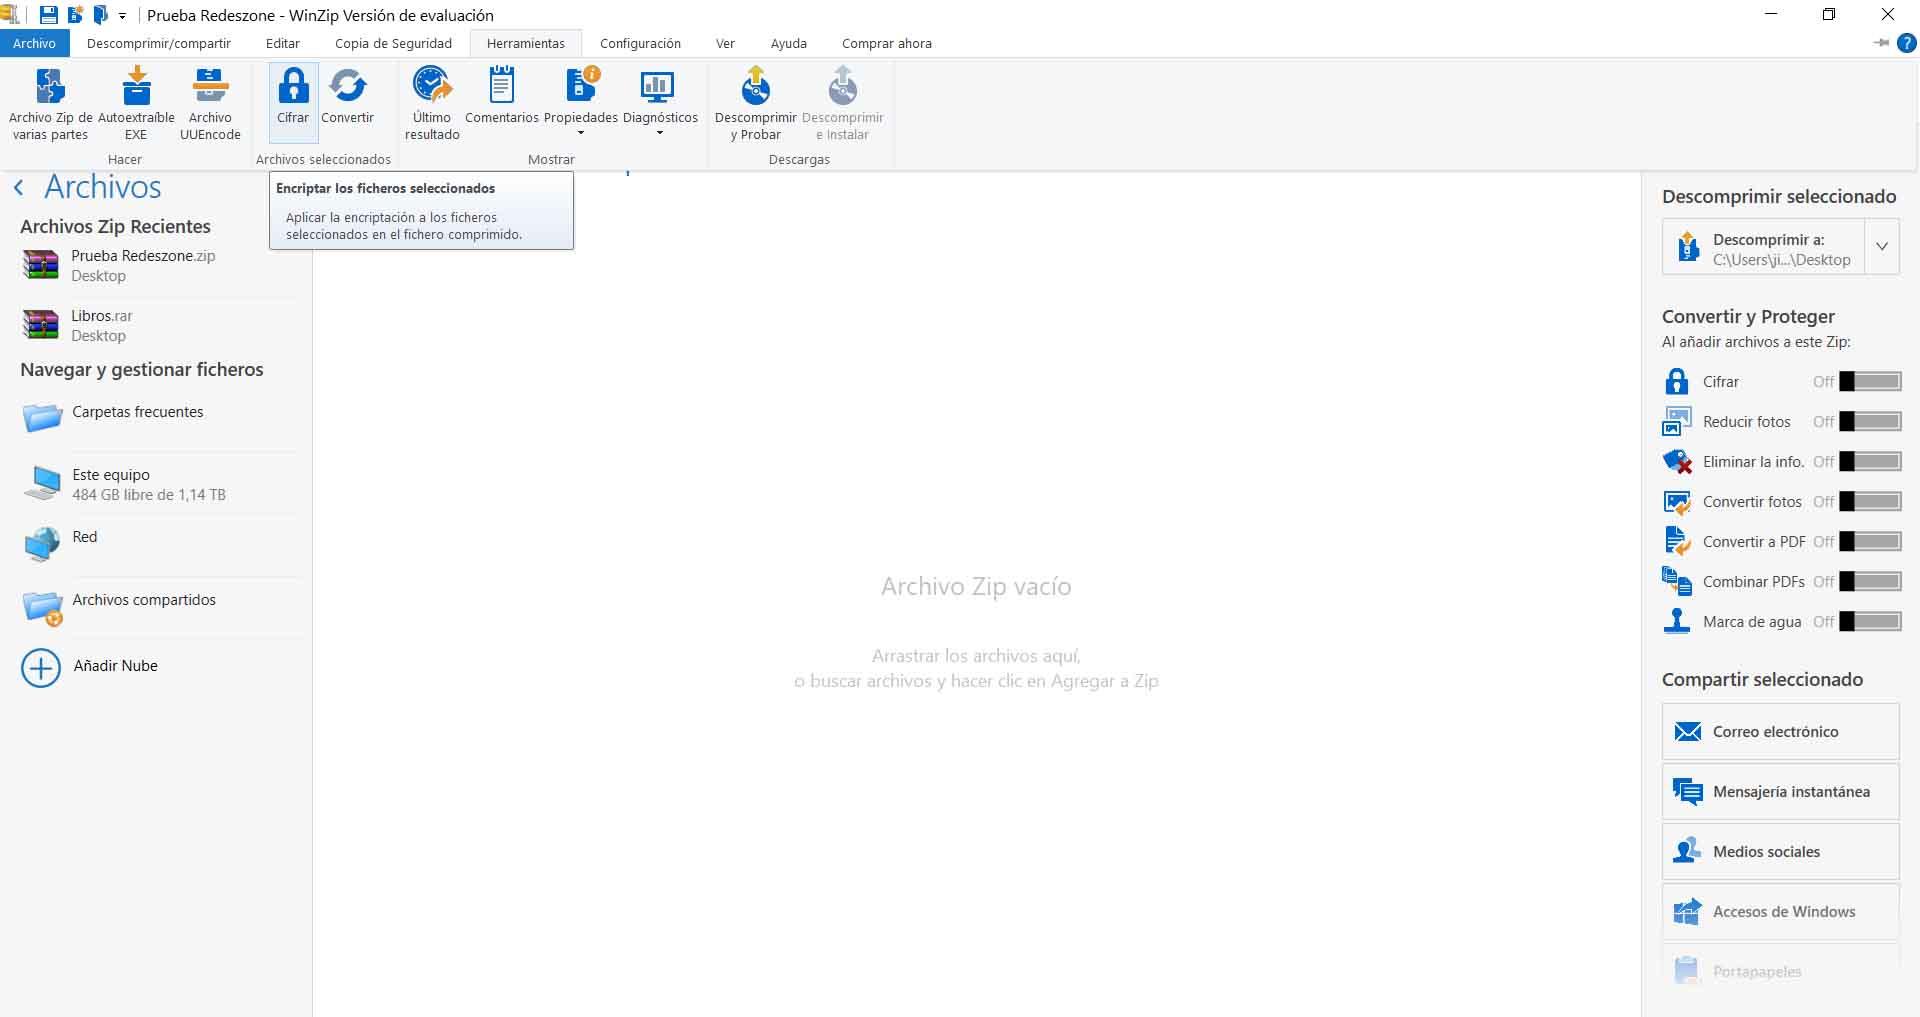
Task: Click the Archivos panel heading
Action: (103, 187)
